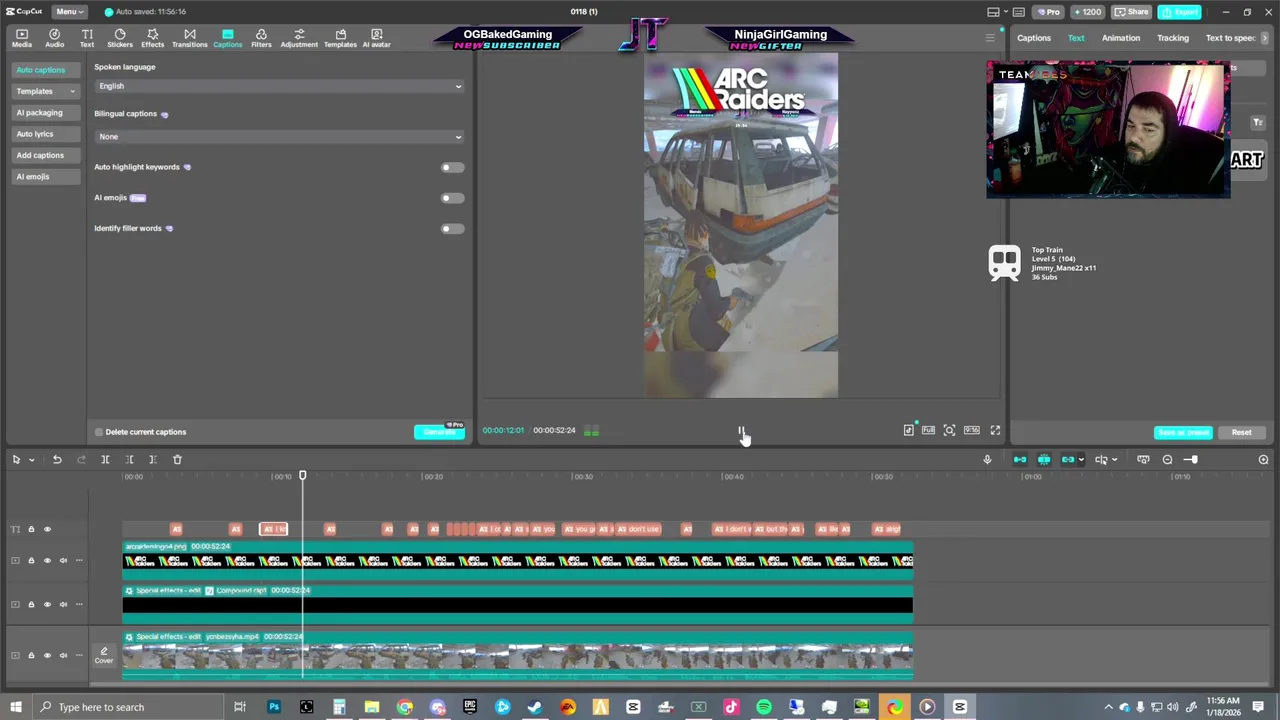Open the Adjustment panel
The width and height of the screenshot is (1280, 720).
299,38
